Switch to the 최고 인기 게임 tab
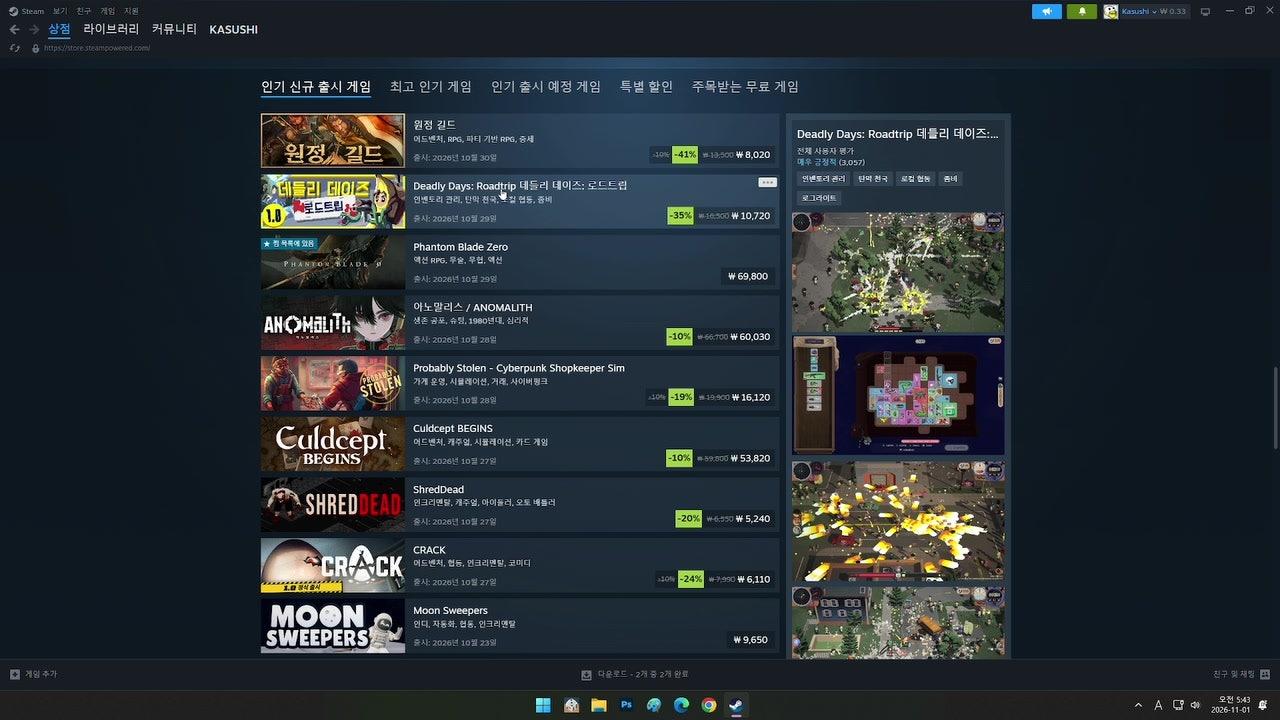The width and height of the screenshot is (1280, 720). coord(430,87)
